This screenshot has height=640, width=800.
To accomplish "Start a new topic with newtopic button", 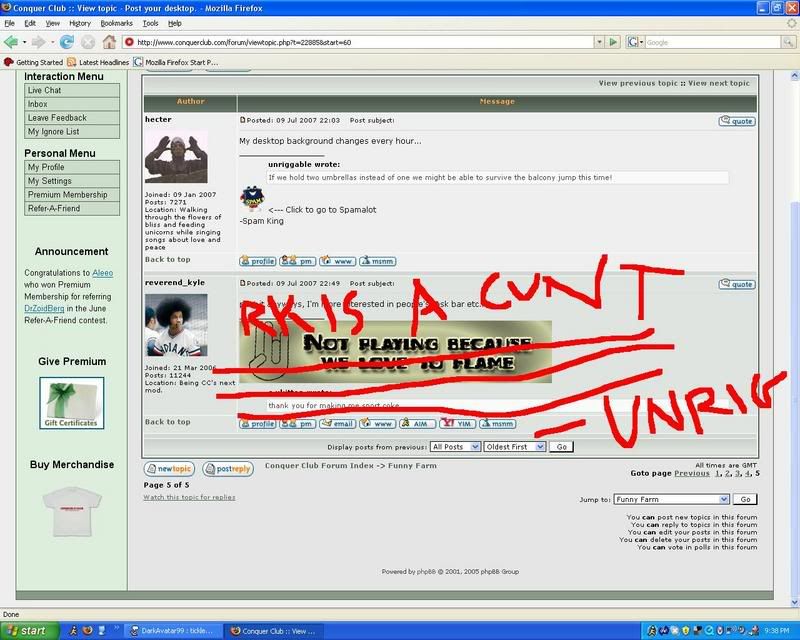I will coord(169,469).
